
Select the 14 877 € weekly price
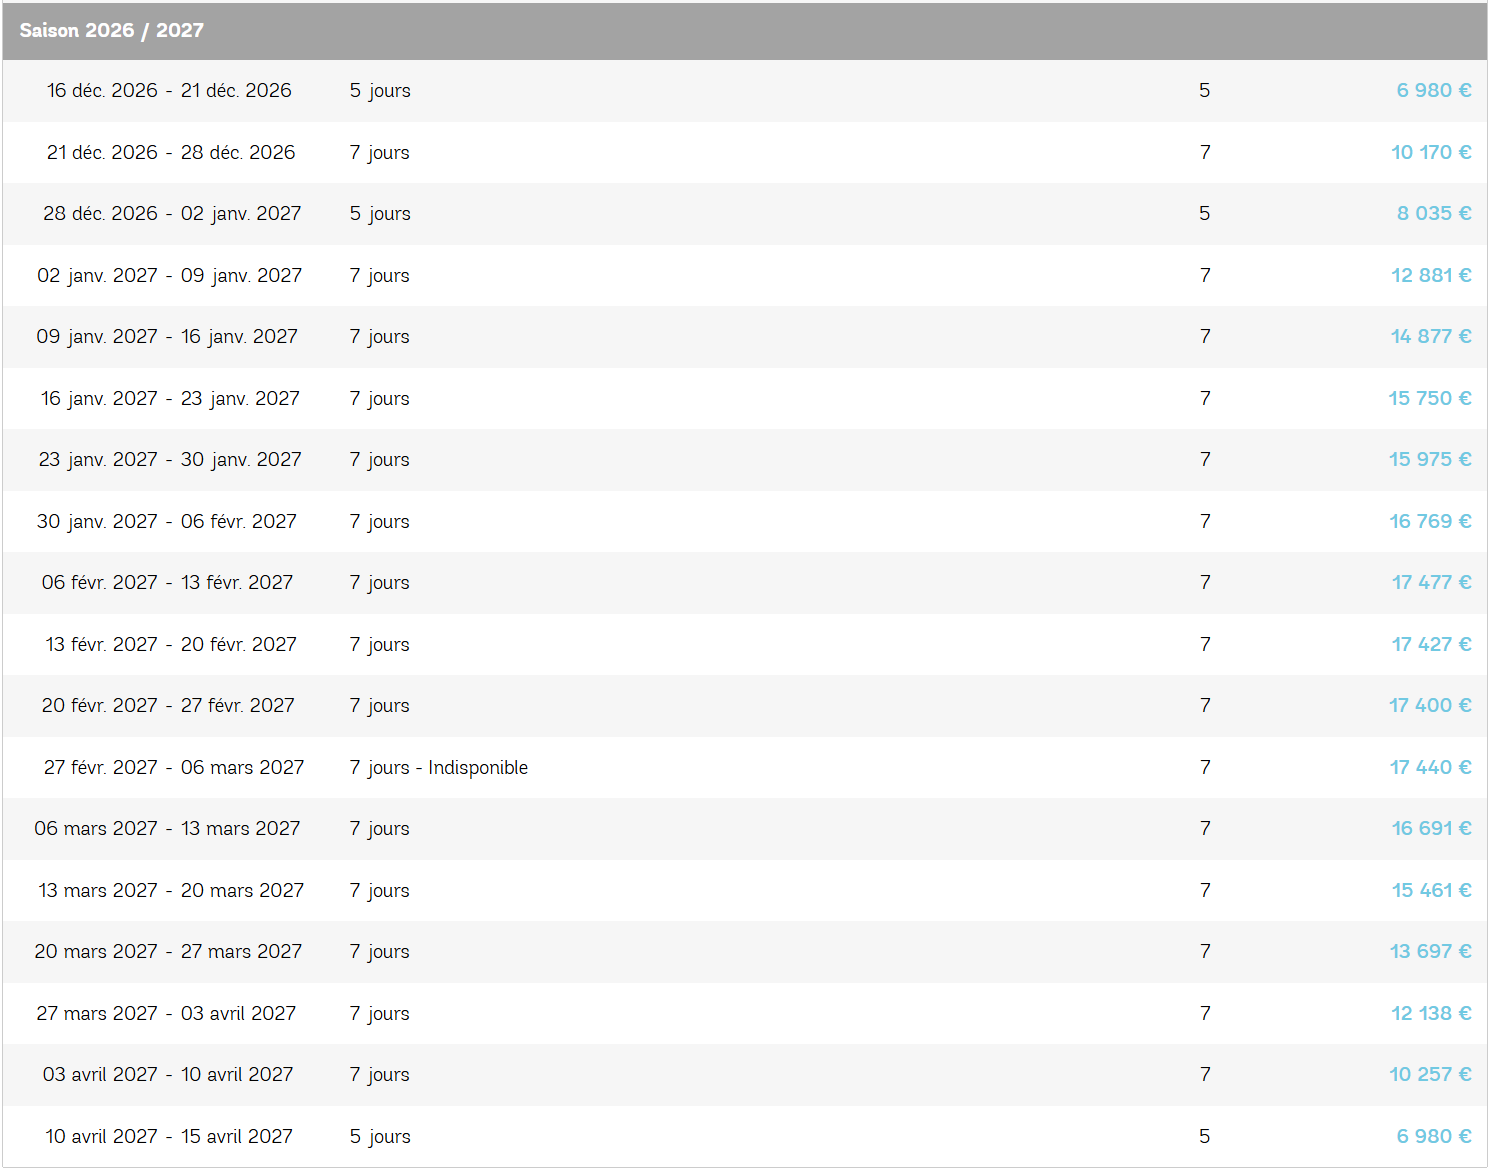1431,337
